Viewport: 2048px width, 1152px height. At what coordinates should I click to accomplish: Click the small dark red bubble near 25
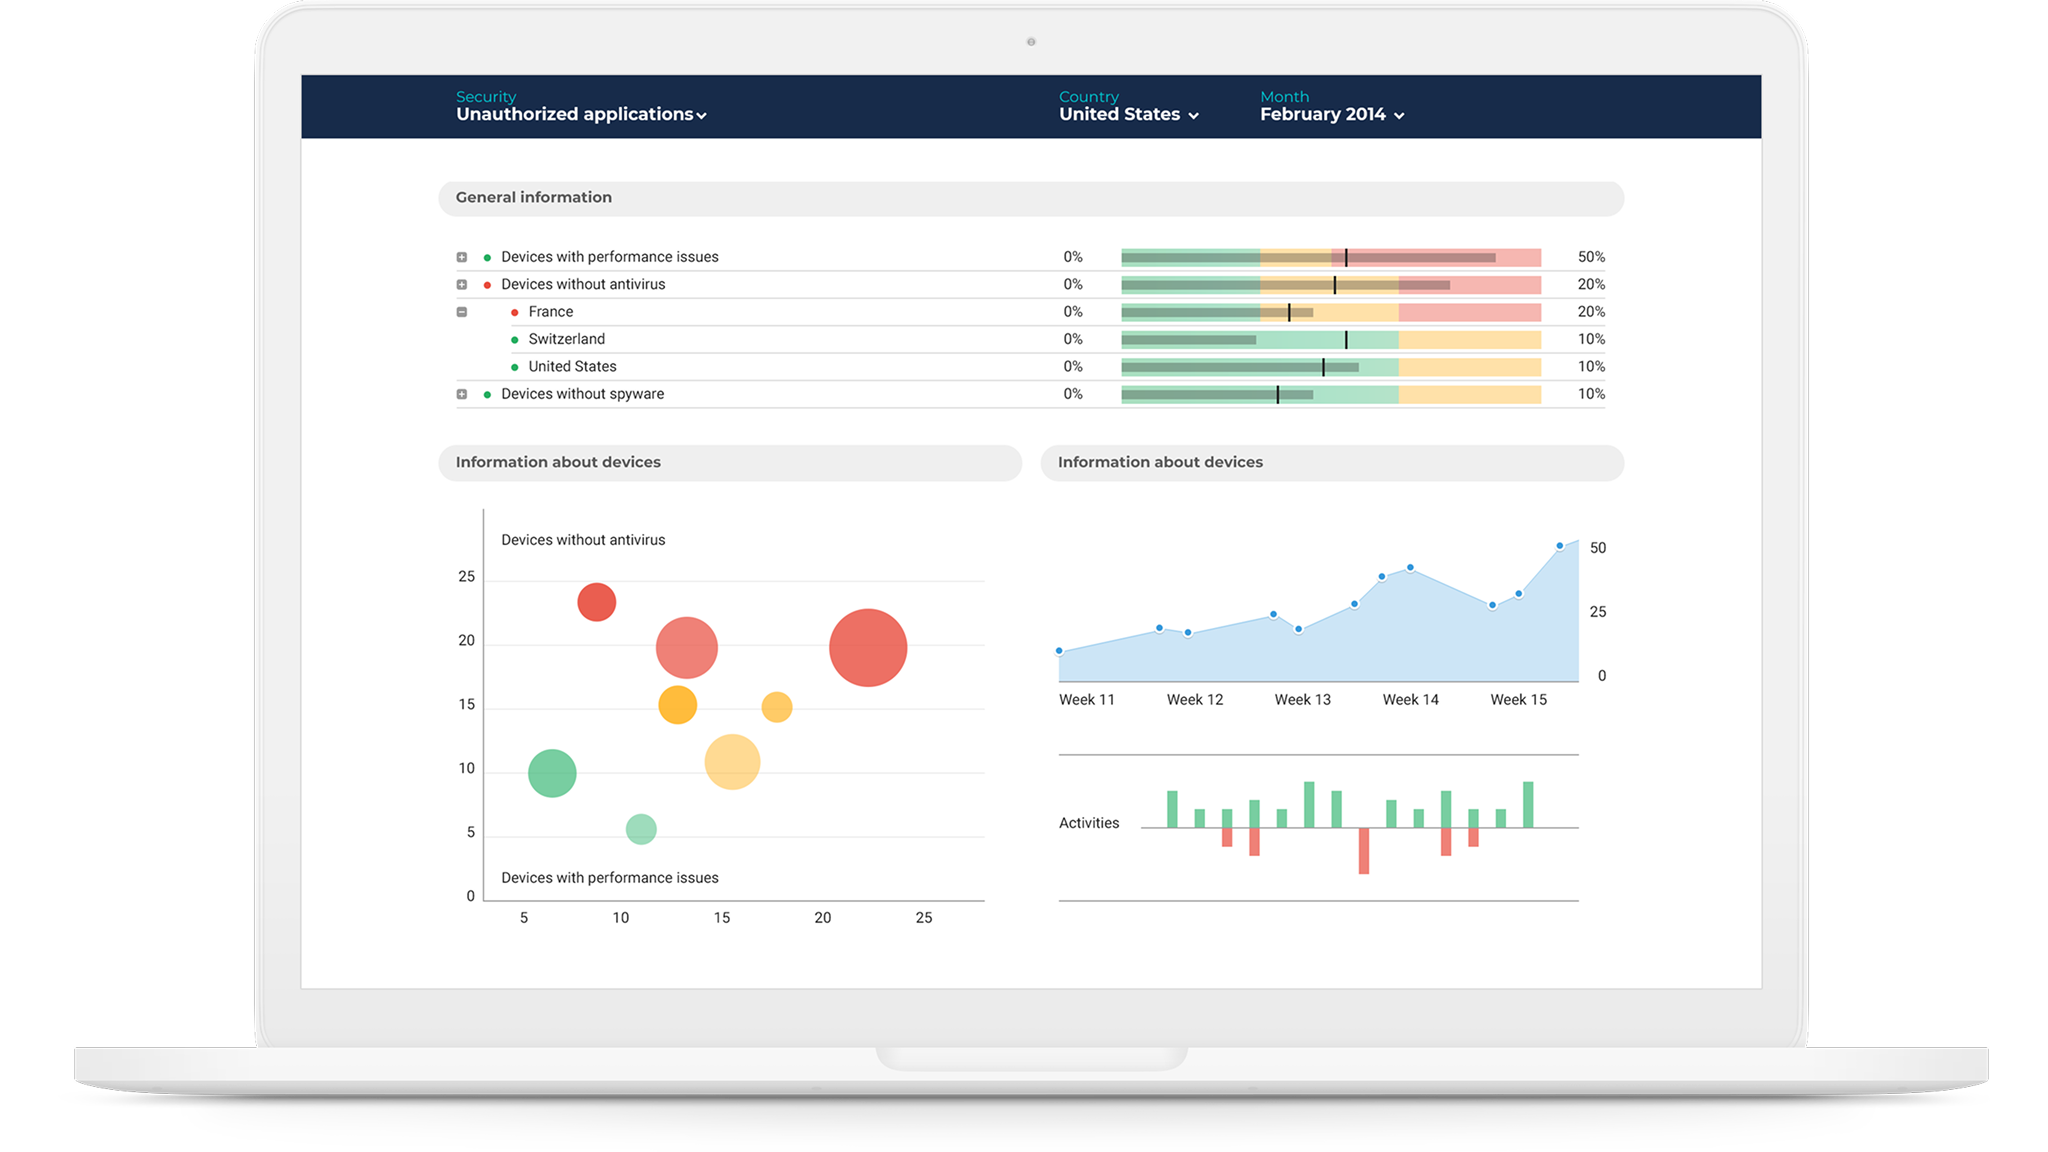pyautogui.click(x=597, y=602)
